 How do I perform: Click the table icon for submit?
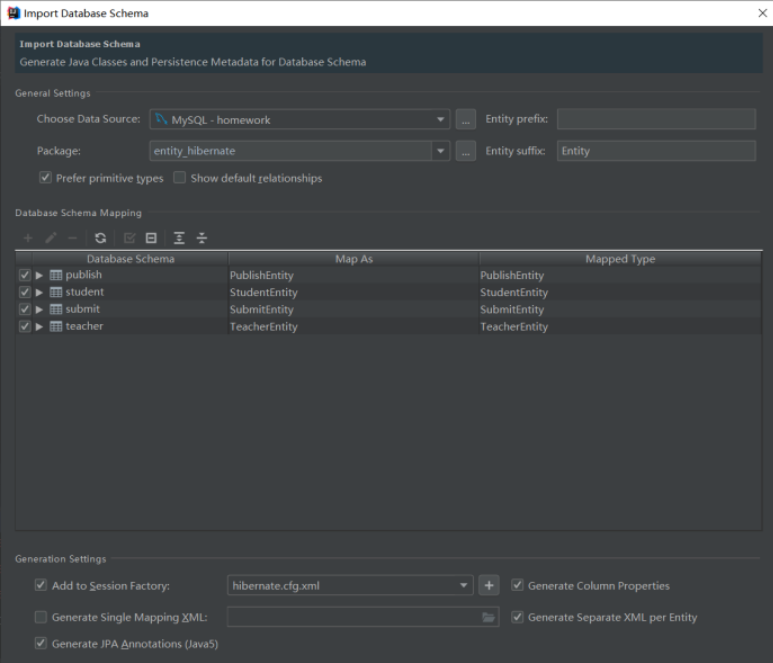click(56, 309)
